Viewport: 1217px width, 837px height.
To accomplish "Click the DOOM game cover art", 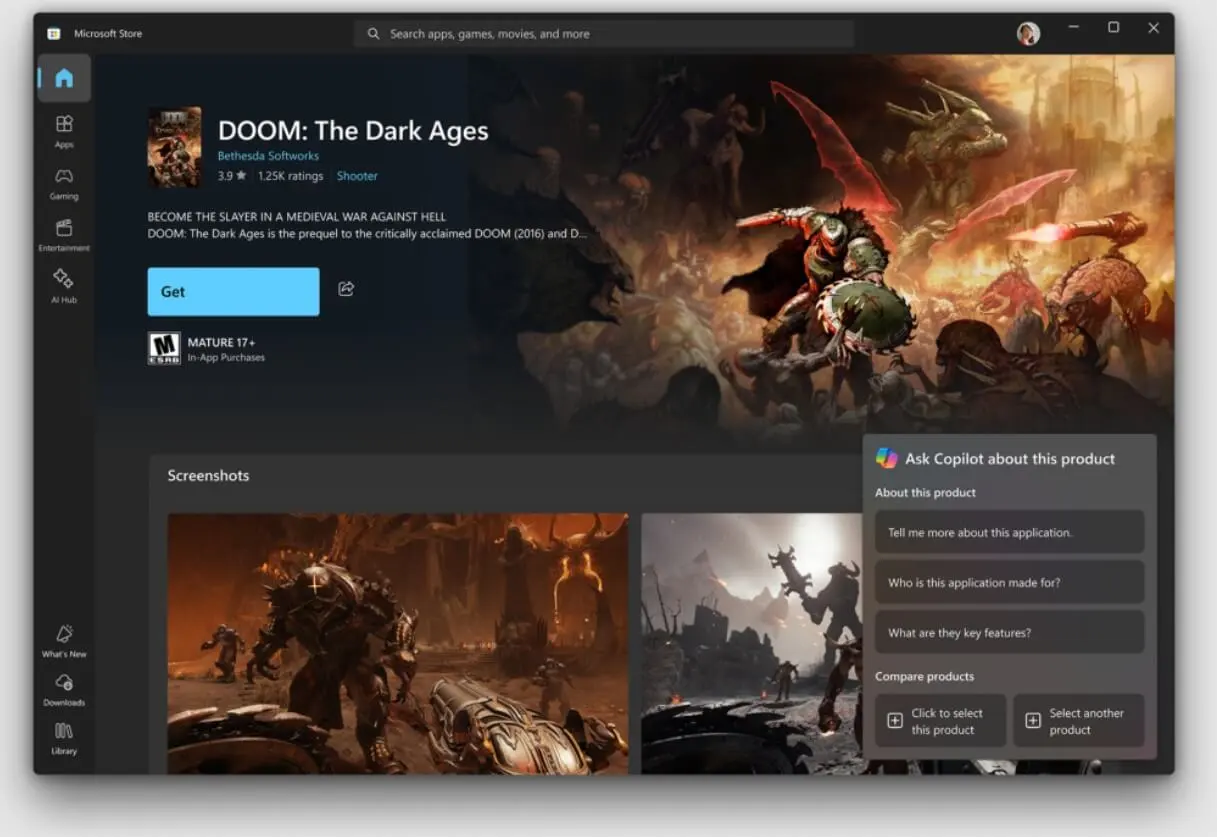I will [174, 147].
